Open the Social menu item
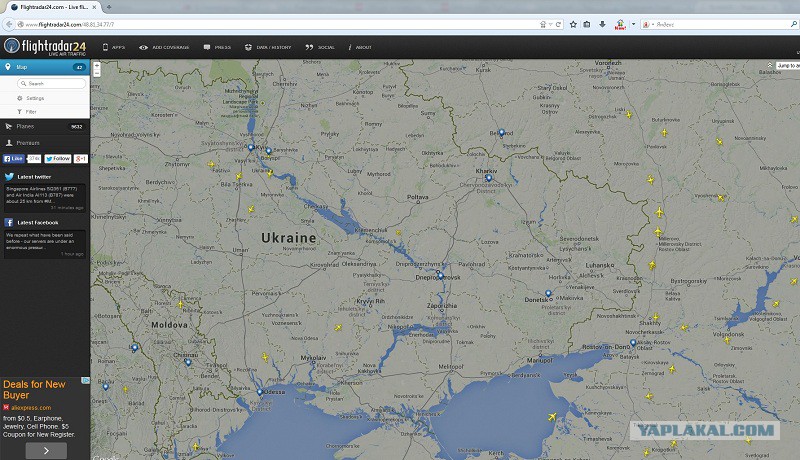Screen dimensions: 800x460 point(320,47)
